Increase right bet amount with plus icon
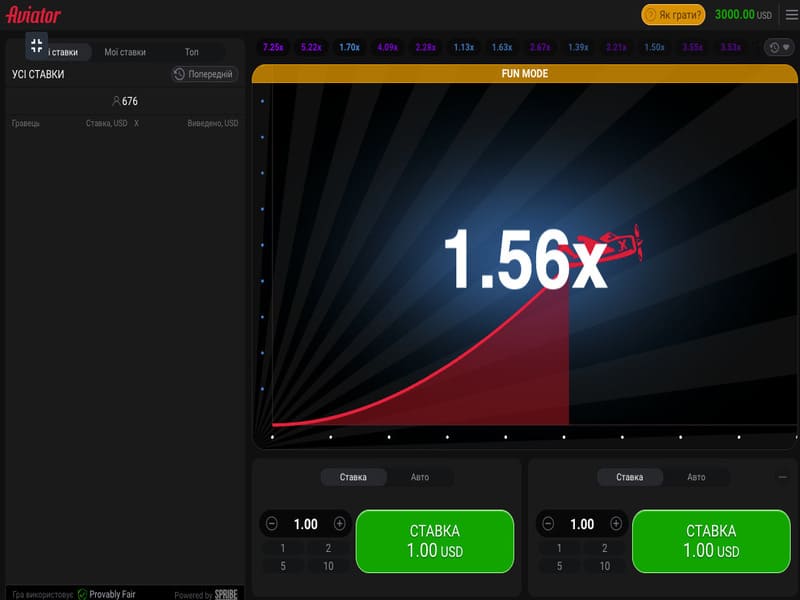Image resolution: width=800 pixels, height=600 pixels. pyautogui.click(x=615, y=524)
